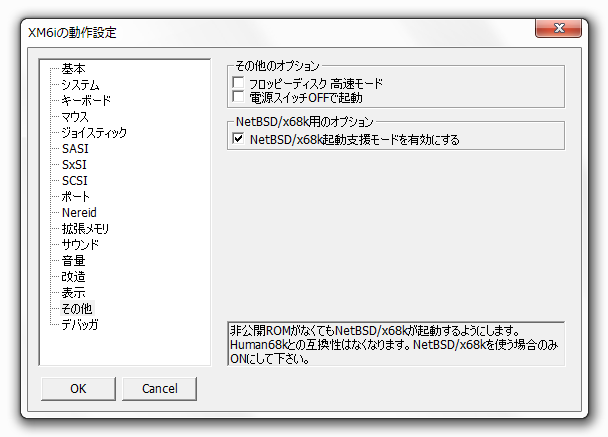
Task: Click the help description text box
Action: 396,344
